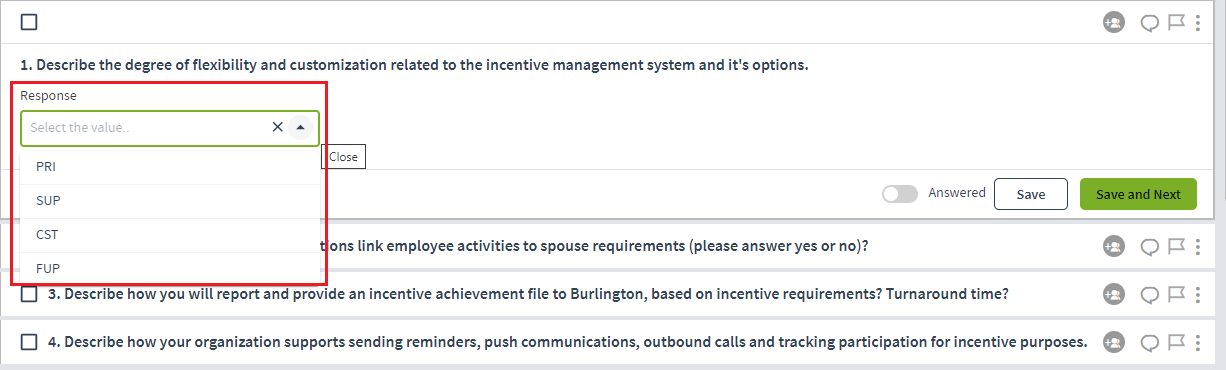Check the box for question 4
The width and height of the screenshot is (1226, 370).
[29, 342]
